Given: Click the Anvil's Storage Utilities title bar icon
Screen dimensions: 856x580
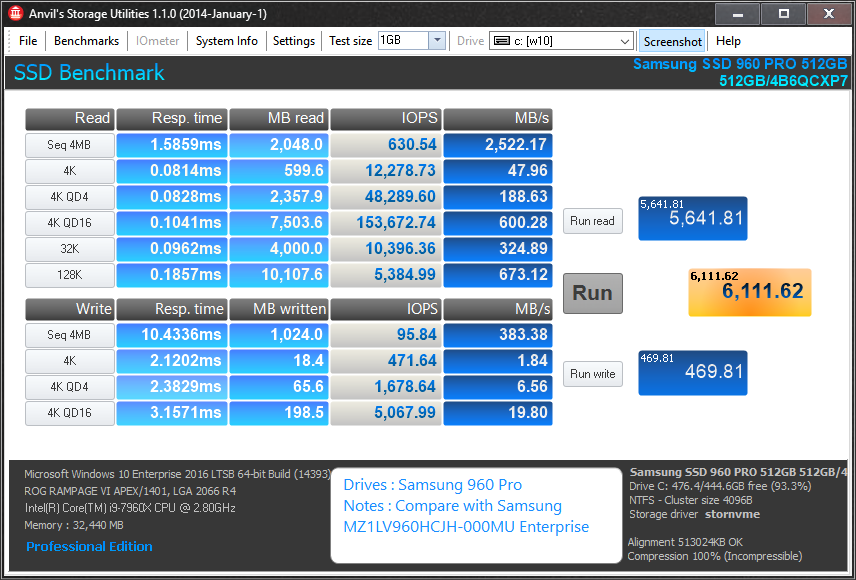Looking at the screenshot, I should (15, 13).
